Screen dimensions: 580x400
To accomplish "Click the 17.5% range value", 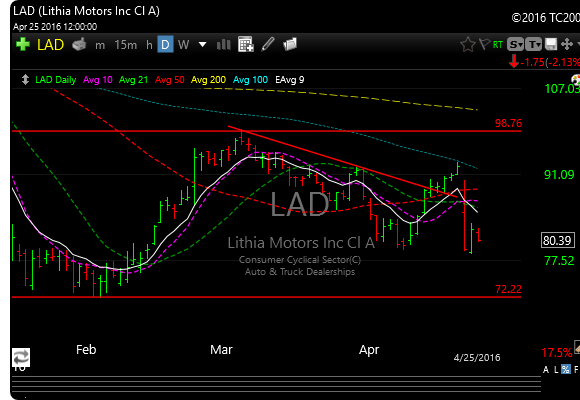I will point(557,353).
